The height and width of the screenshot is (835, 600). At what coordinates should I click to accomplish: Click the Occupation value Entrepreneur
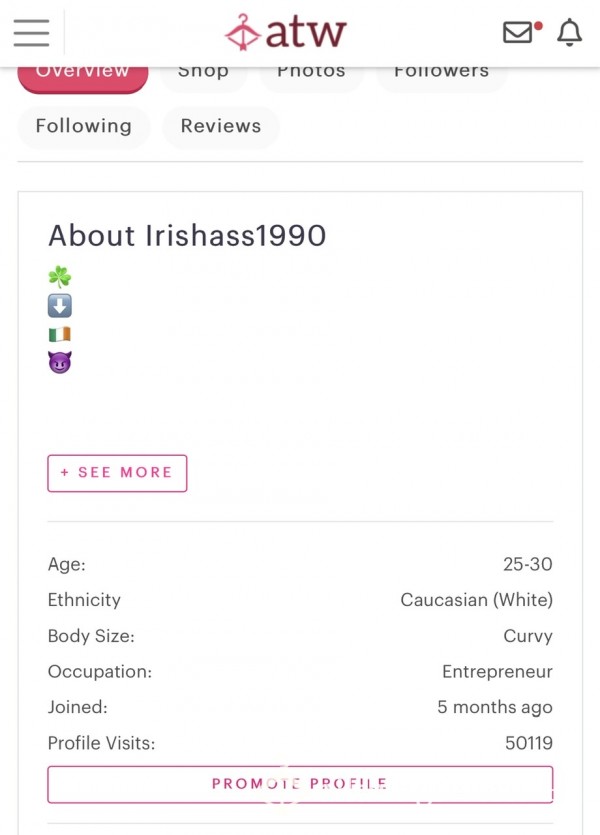pos(497,672)
